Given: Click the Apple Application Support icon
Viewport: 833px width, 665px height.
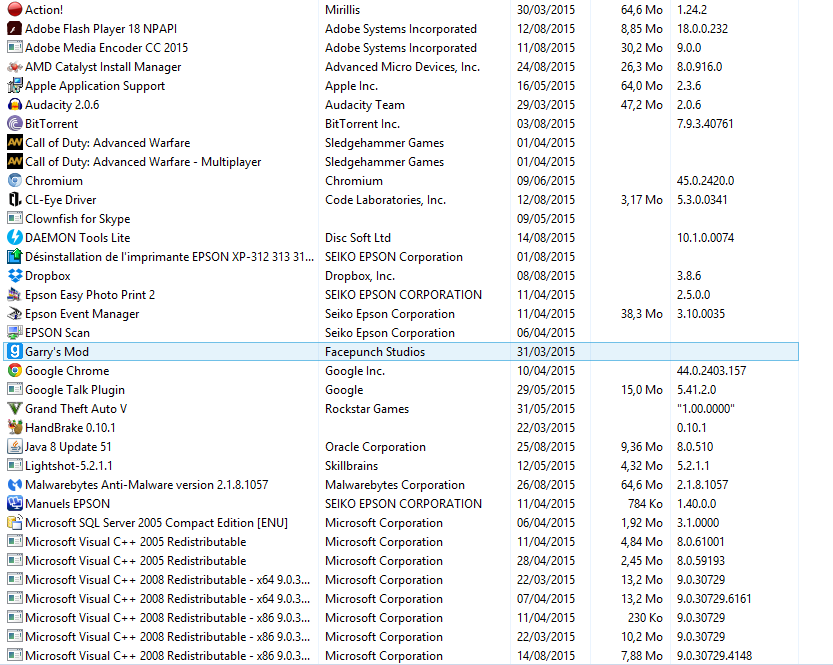Looking at the screenshot, I should click(15, 86).
